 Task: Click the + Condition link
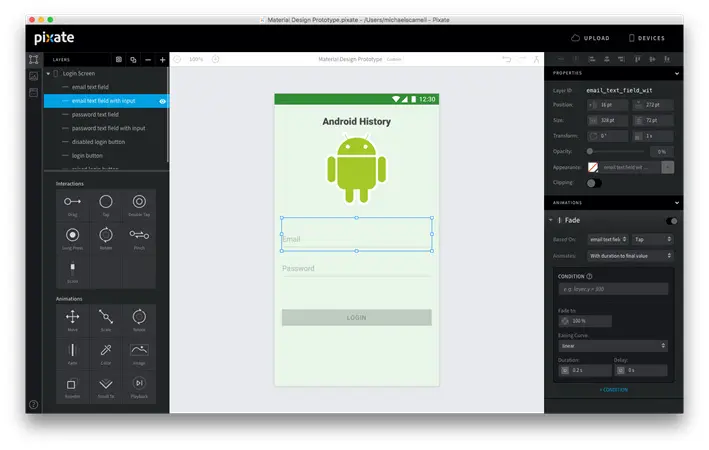click(614, 390)
